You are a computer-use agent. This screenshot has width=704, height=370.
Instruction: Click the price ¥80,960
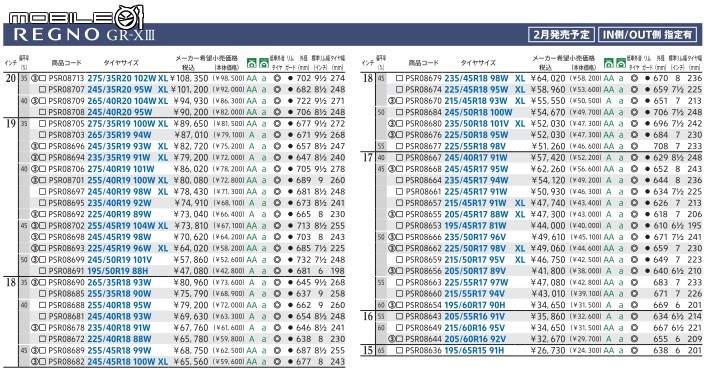click(x=191, y=282)
